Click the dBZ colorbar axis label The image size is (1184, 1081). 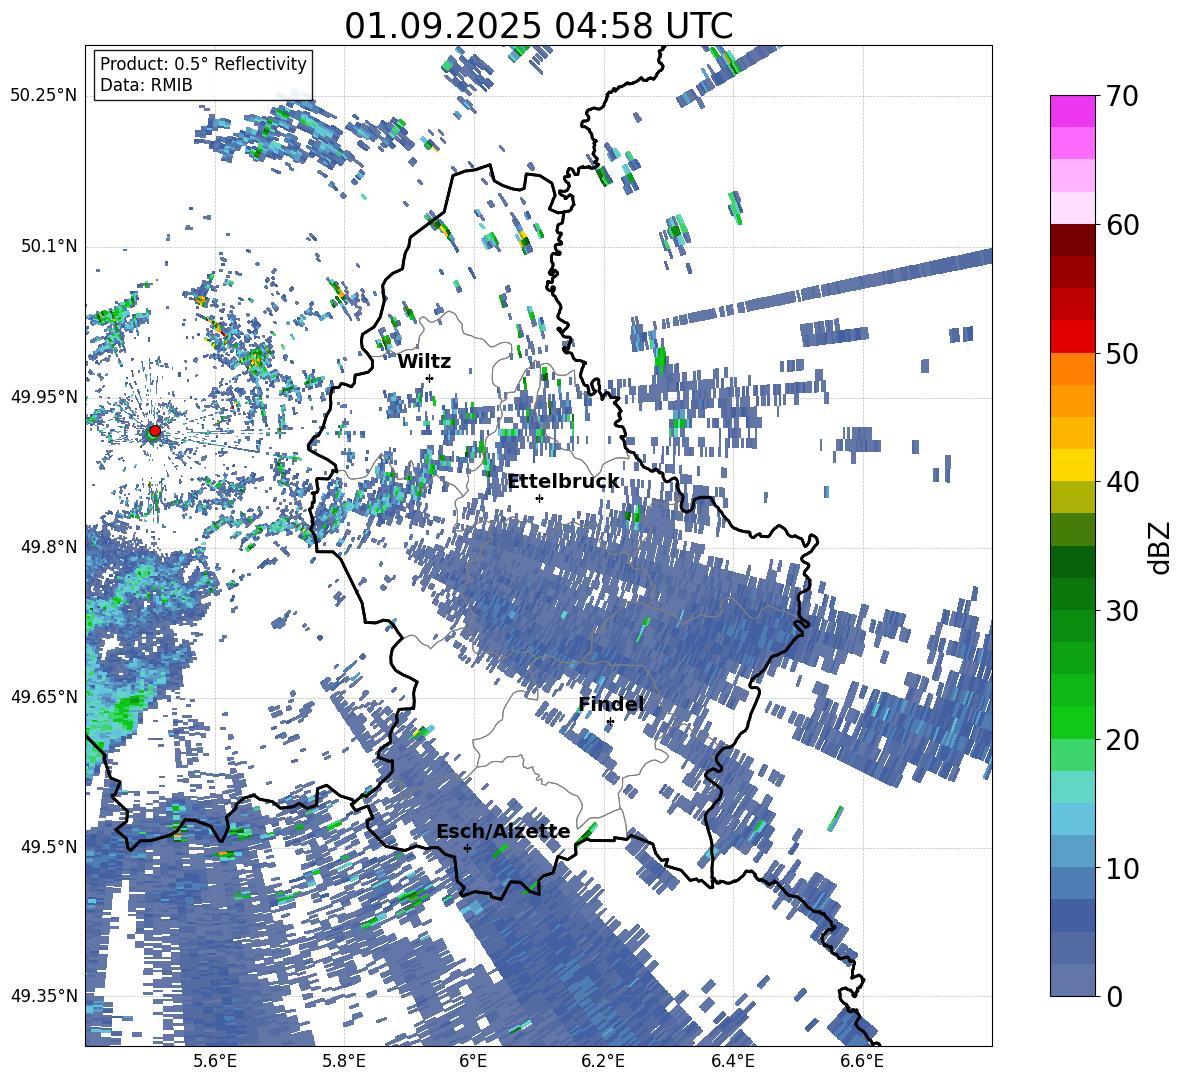coord(1161,547)
